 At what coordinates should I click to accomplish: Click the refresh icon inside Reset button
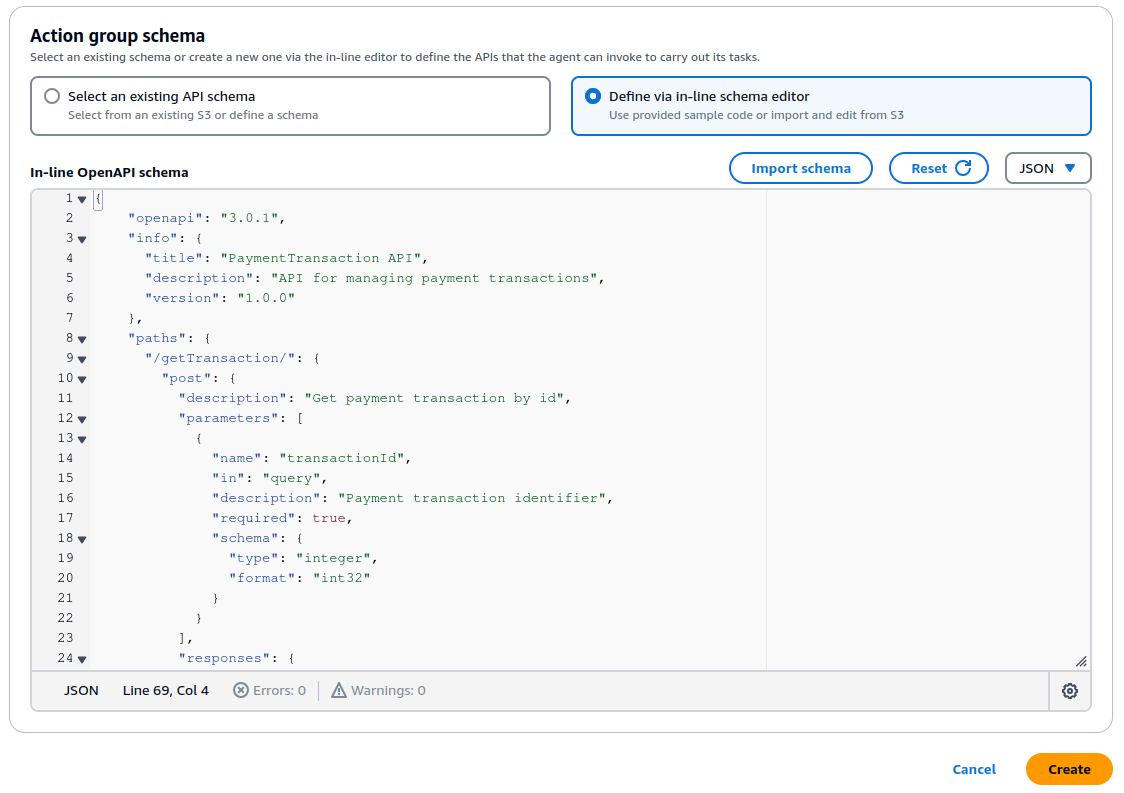[x=964, y=168]
